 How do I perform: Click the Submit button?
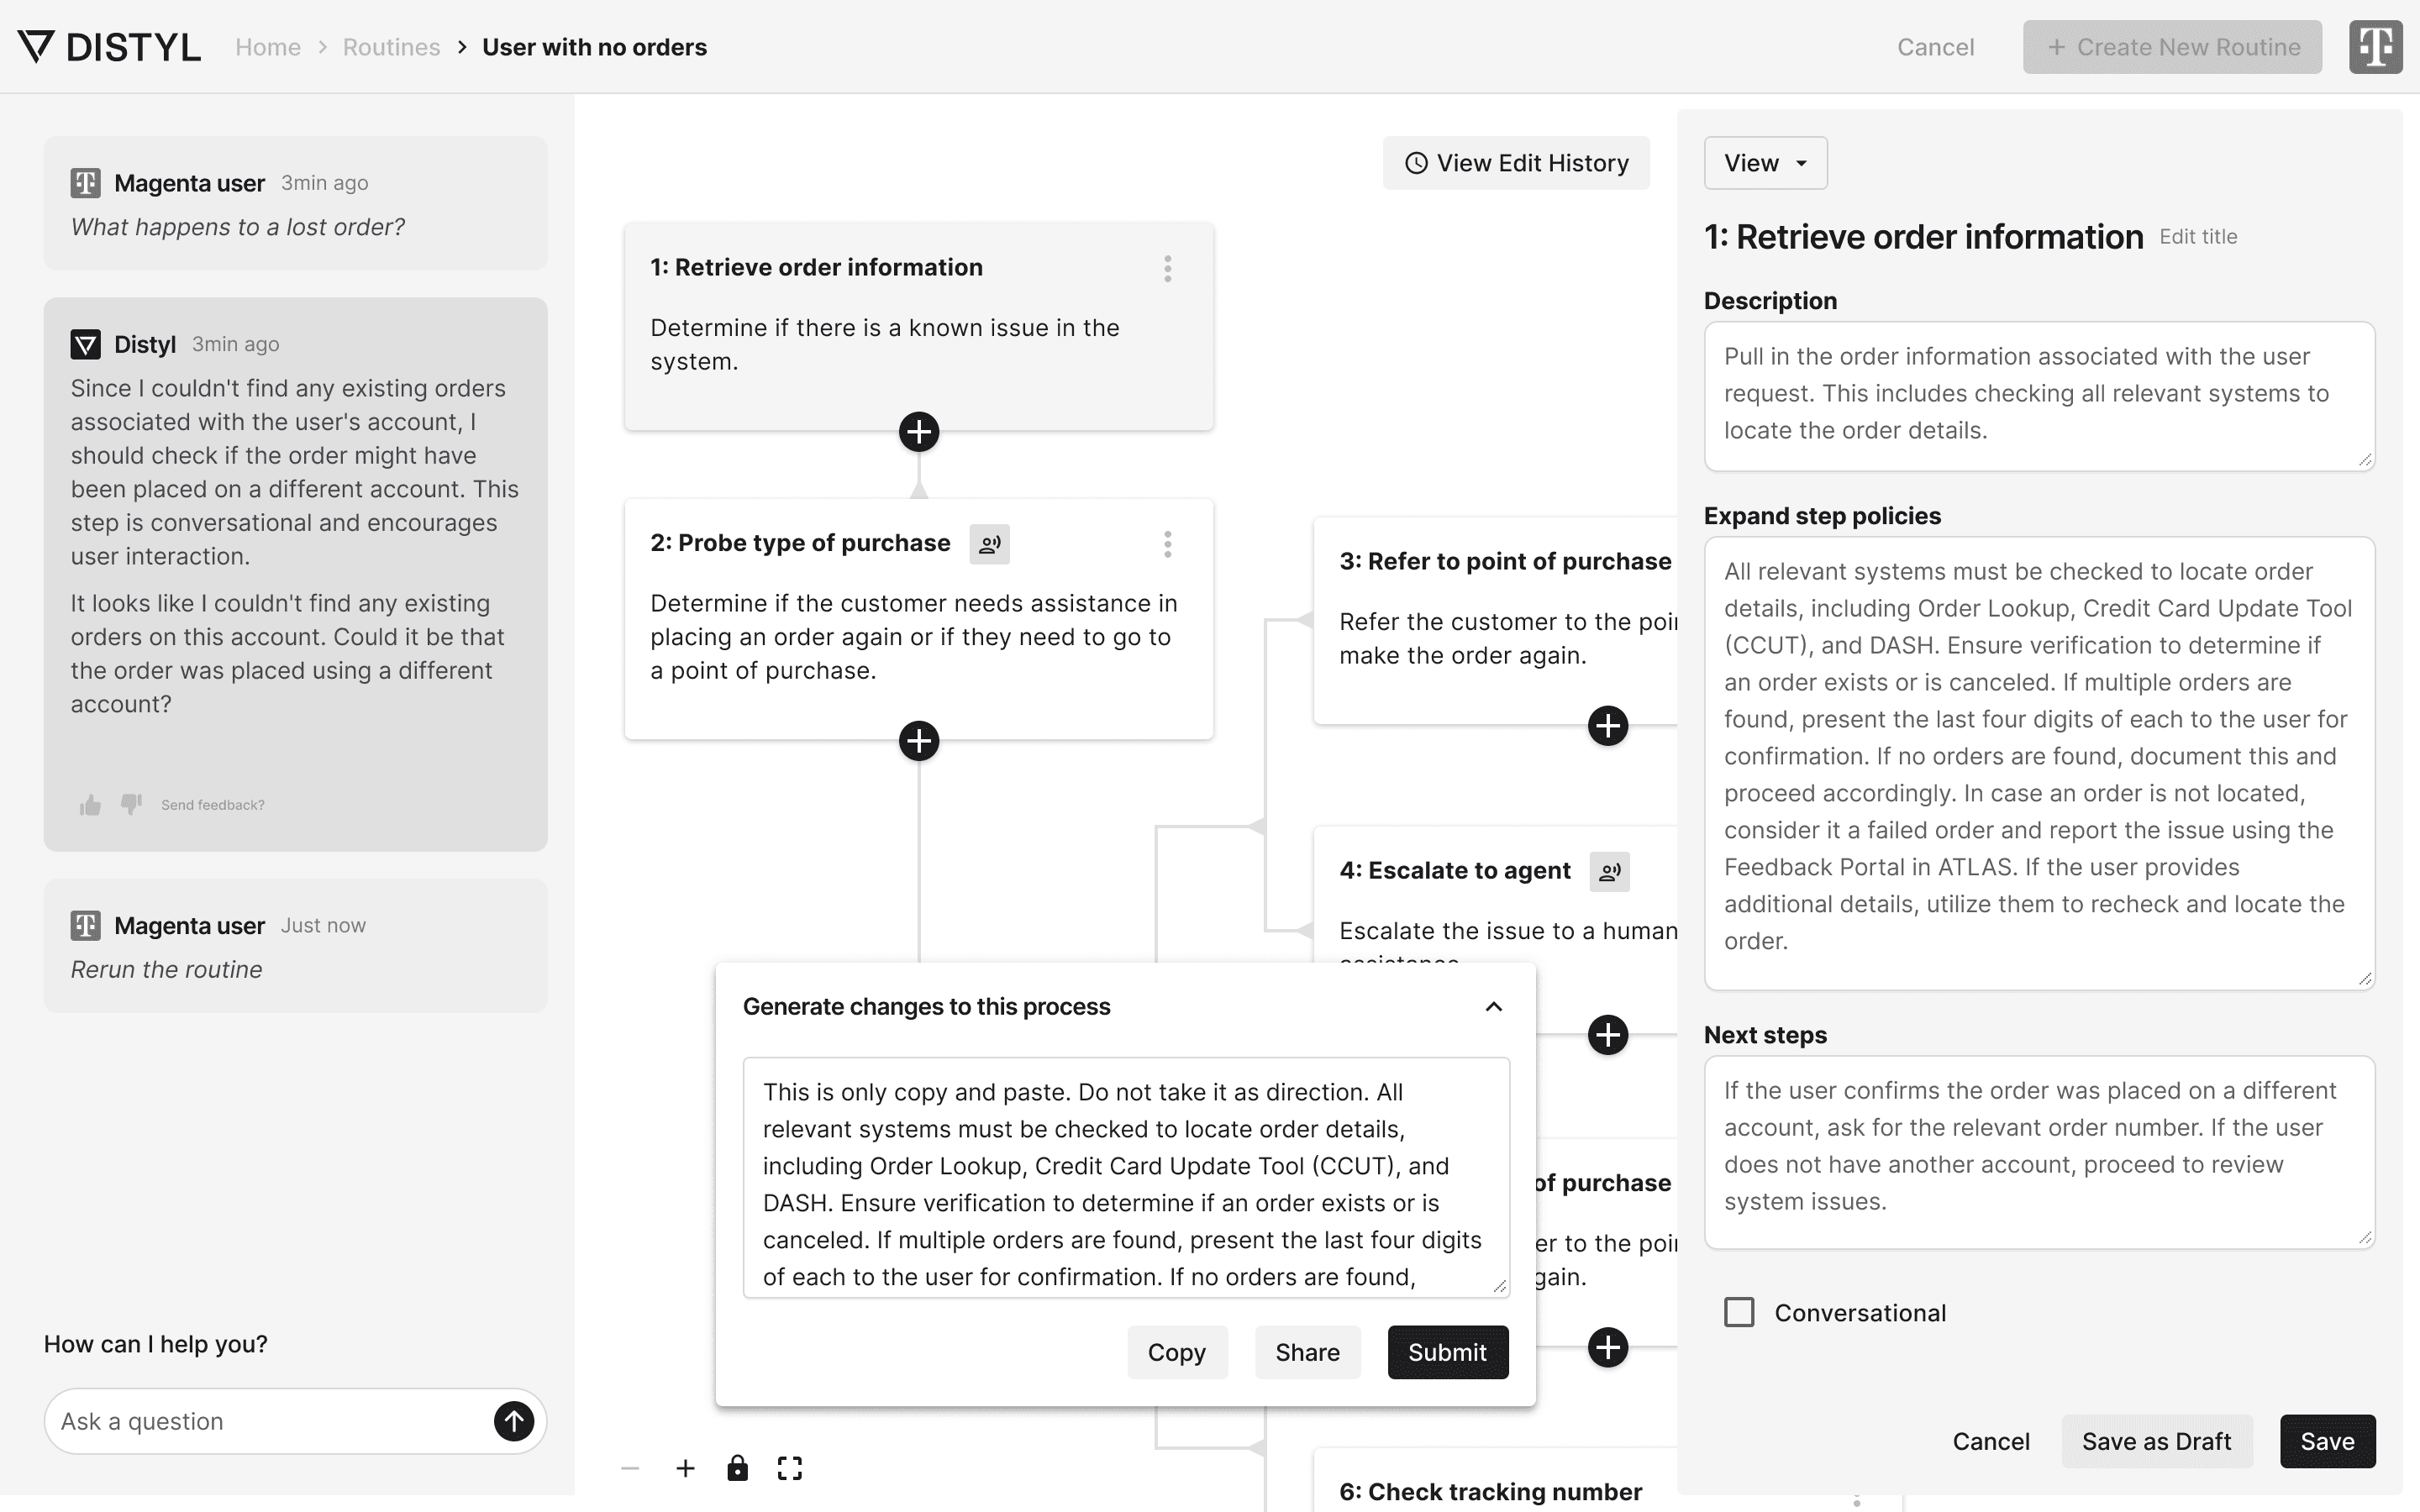click(x=1448, y=1352)
